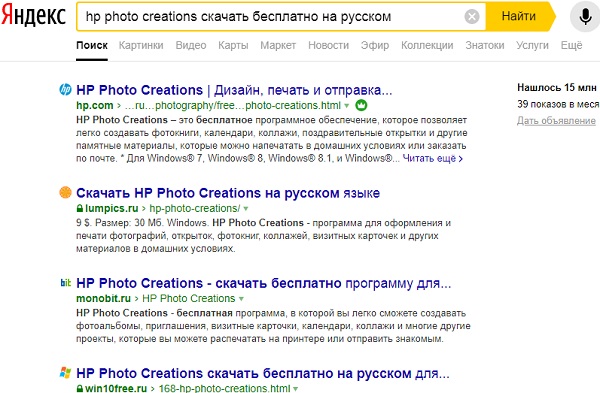Click the win10free.ru domain link
This screenshot has height=393, width=600.
pos(116,388)
